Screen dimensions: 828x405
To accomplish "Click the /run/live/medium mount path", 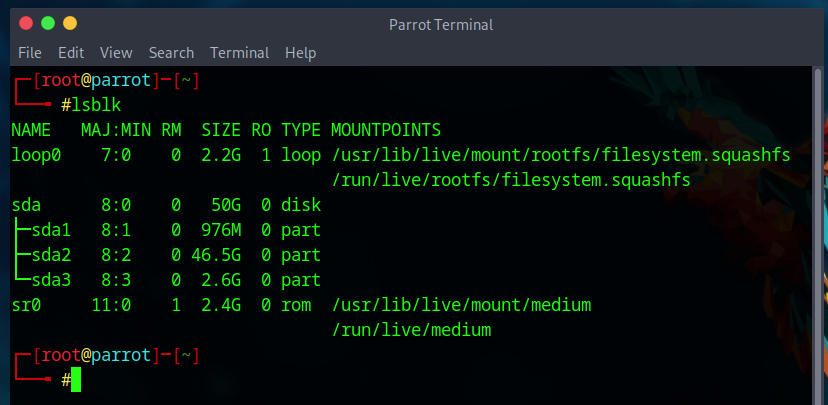I will pyautogui.click(x=411, y=330).
